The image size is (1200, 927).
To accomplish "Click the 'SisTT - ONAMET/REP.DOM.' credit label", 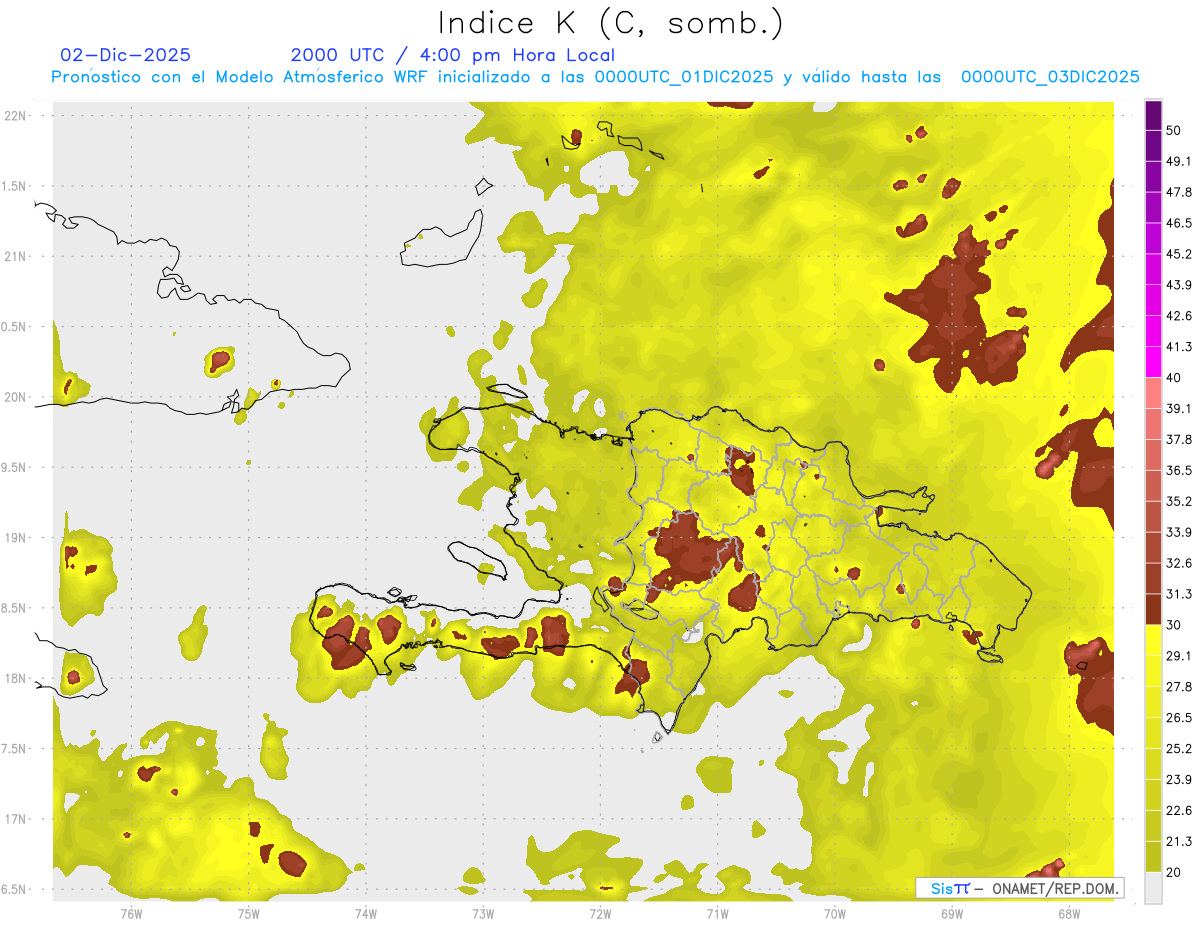I will tap(1020, 888).
